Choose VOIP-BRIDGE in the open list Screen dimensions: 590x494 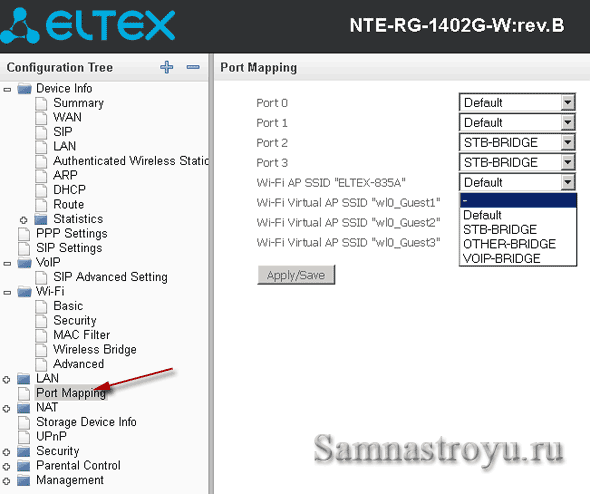click(518, 259)
